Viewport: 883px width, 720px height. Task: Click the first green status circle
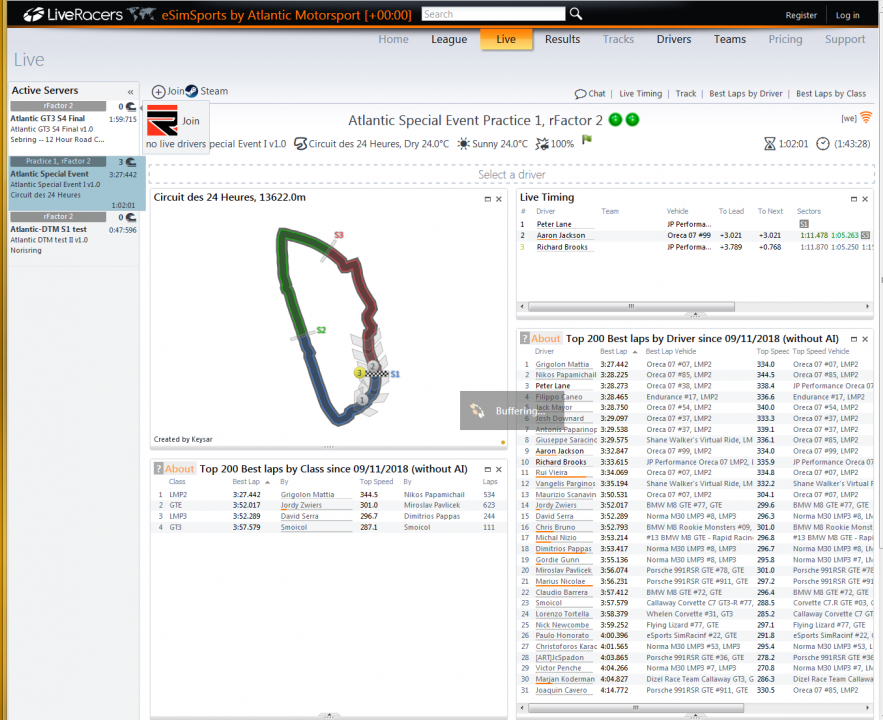(616, 119)
